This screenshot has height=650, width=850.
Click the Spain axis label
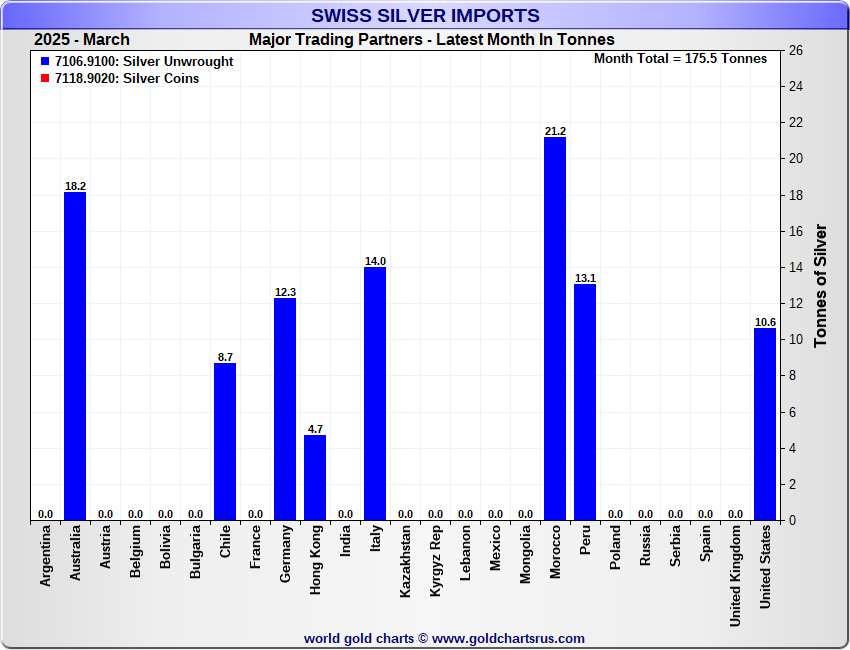pyautogui.click(x=705, y=543)
